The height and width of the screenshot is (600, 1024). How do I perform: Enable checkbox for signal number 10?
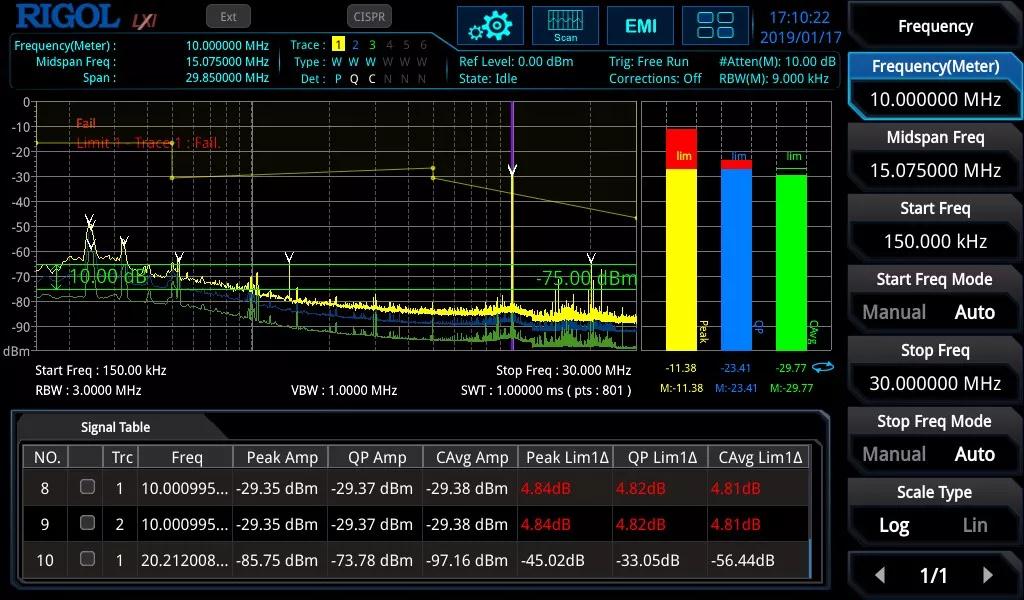click(x=88, y=559)
